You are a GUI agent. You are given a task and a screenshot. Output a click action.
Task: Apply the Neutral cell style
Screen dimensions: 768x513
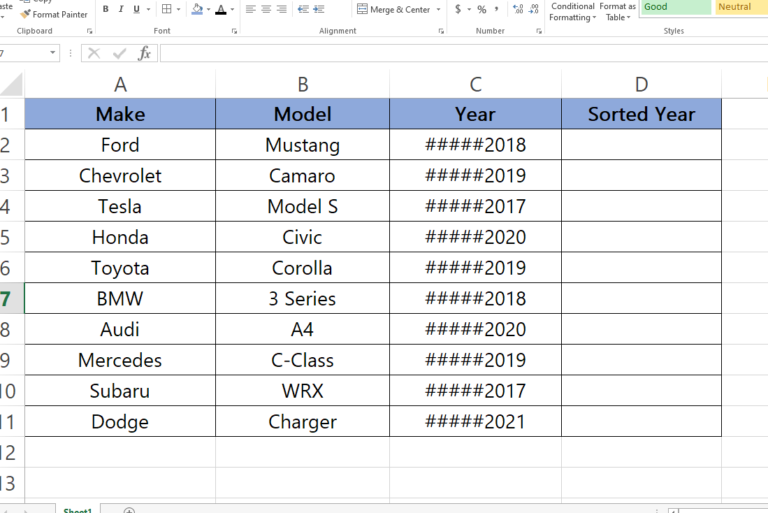point(740,7)
